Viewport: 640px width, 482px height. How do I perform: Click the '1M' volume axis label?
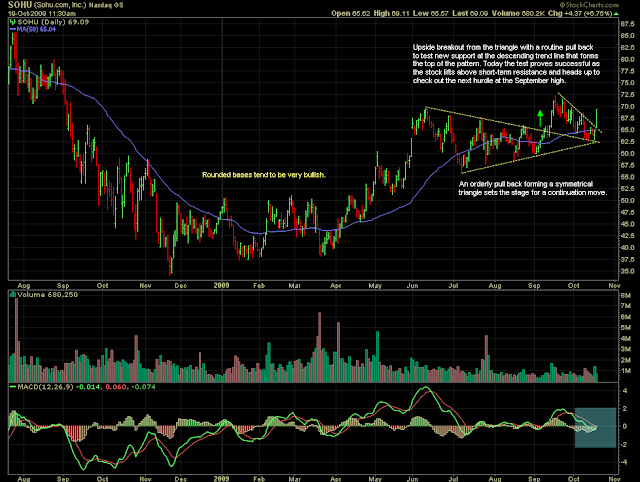pos(625,371)
